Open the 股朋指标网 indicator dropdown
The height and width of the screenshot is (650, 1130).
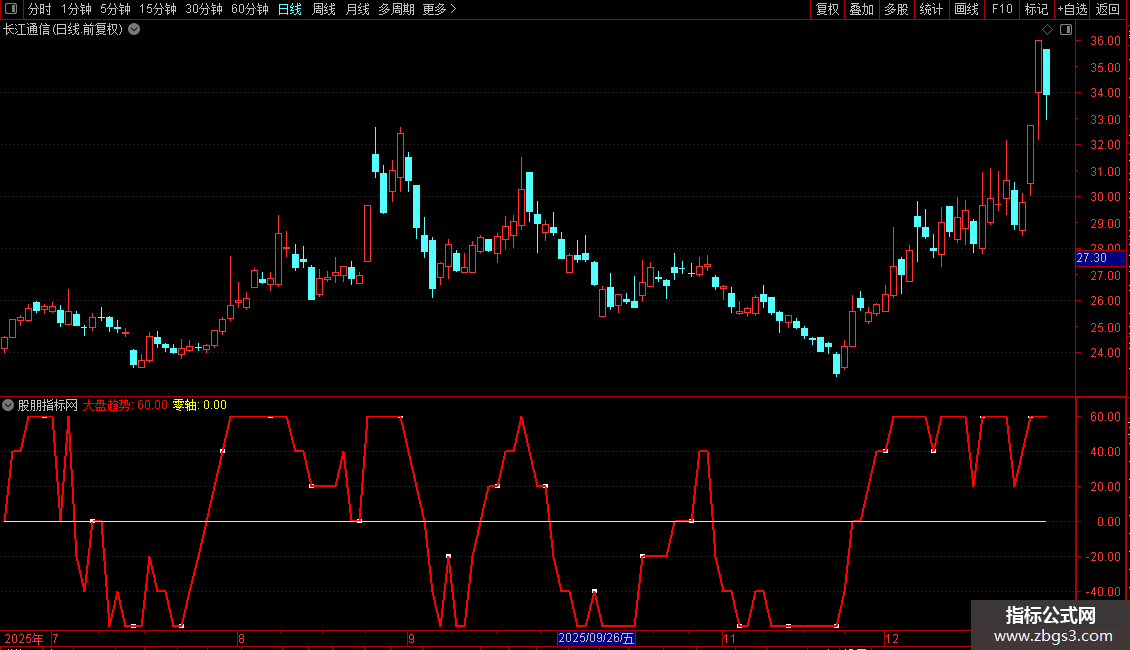(8, 405)
